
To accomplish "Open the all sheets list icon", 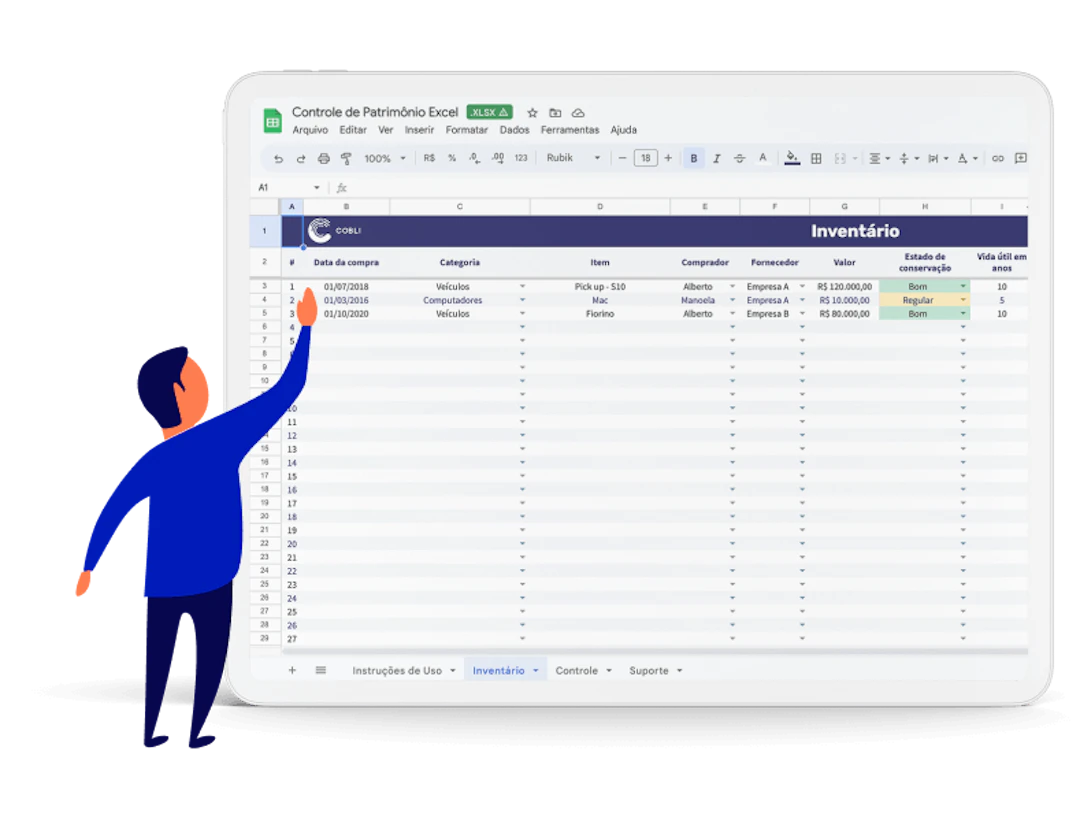I will point(321,670).
